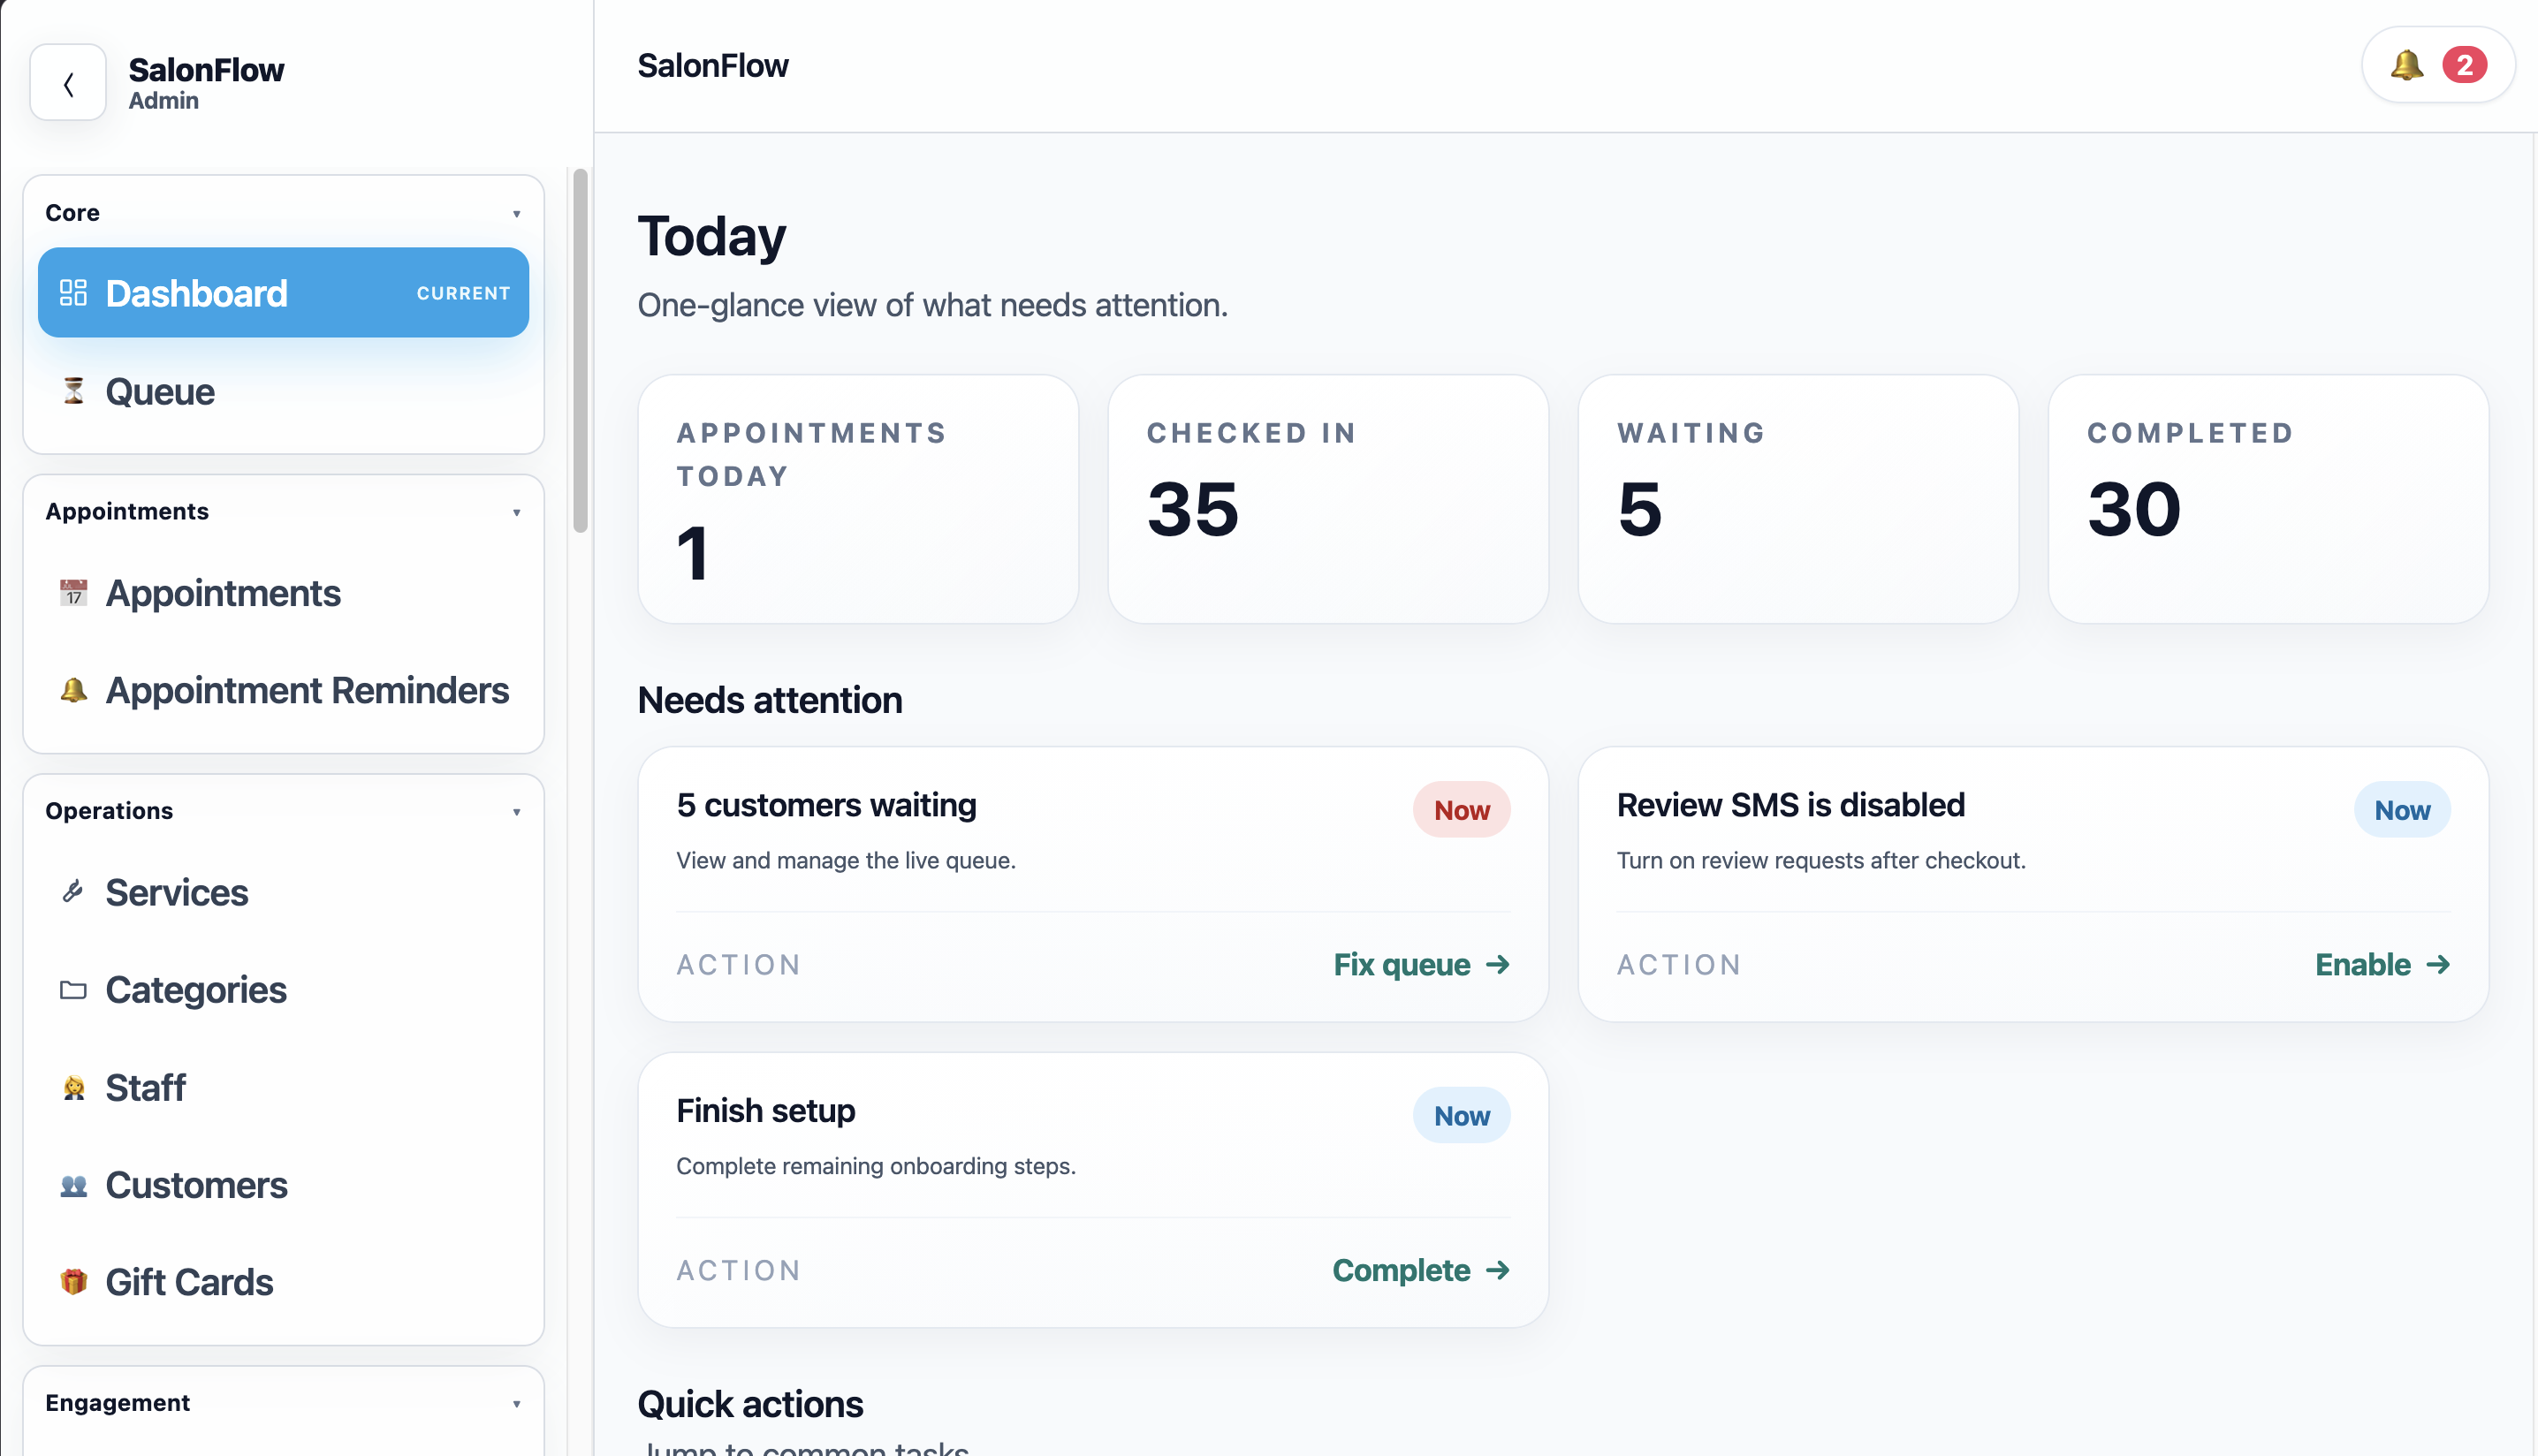Collapse the Appointments section arrow
This screenshot has height=1456, width=2538.
(x=517, y=513)
